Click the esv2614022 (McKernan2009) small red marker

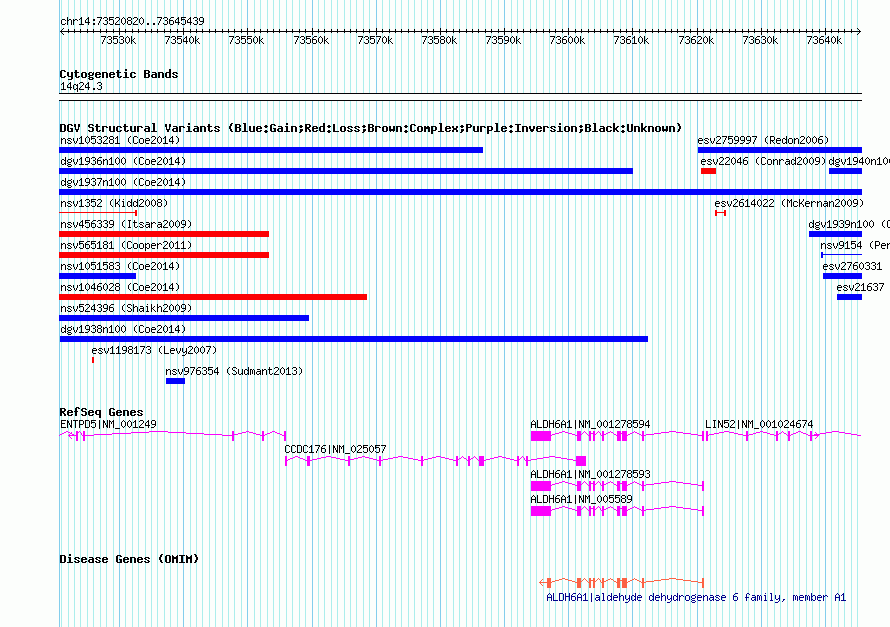click(x=720, y=213)
